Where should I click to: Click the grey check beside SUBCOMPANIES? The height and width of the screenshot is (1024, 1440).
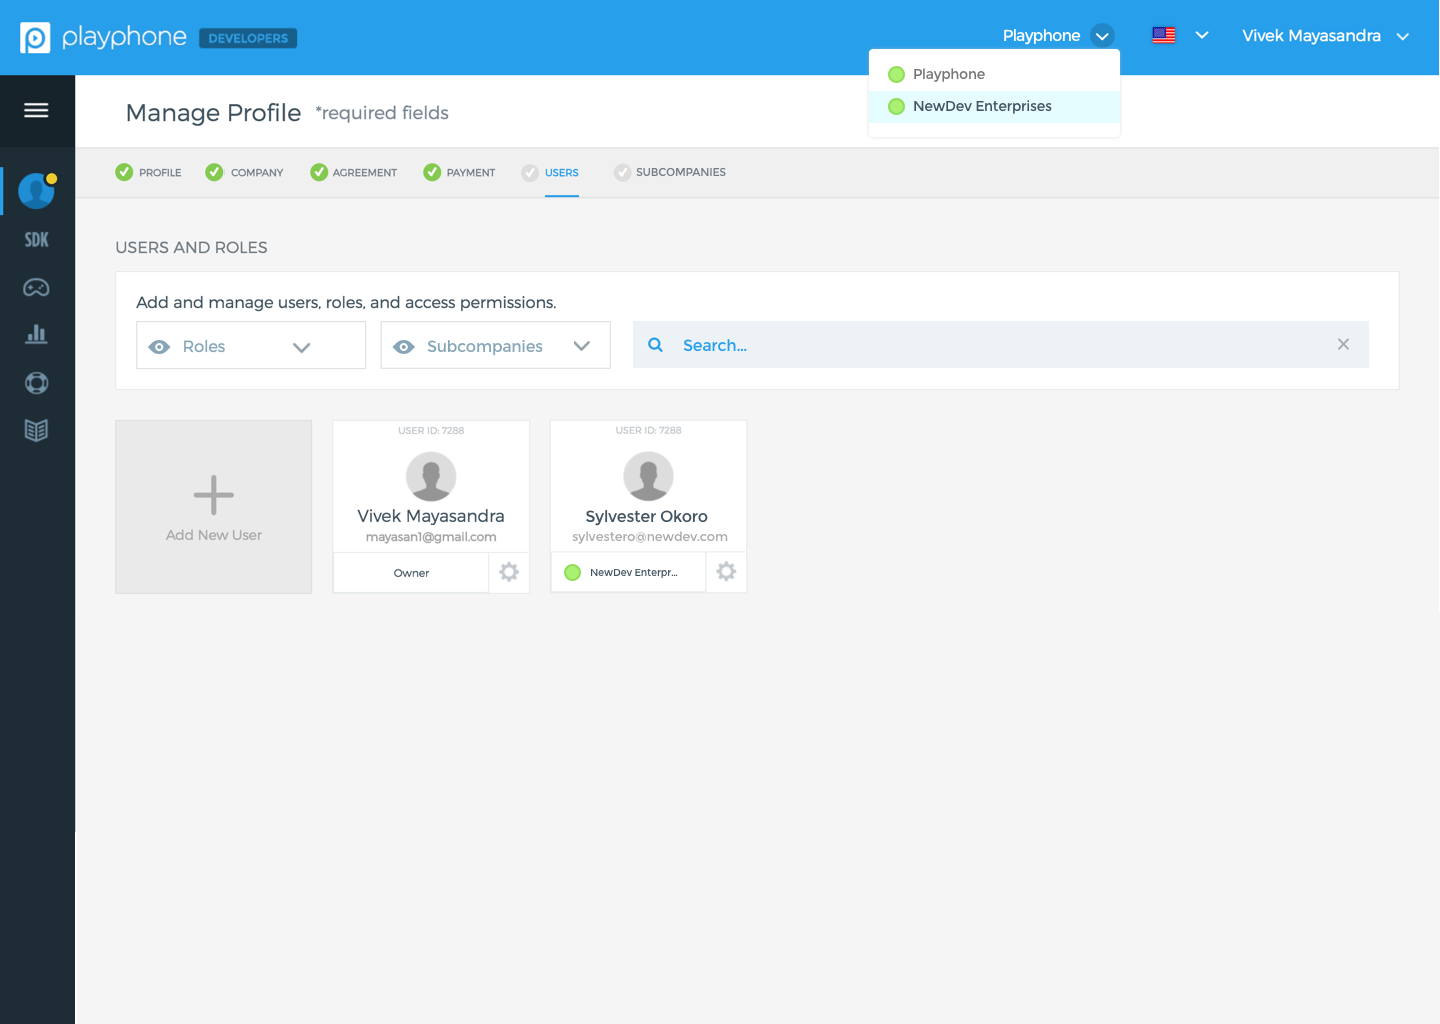pyautogui.click(x=622, y=173)
